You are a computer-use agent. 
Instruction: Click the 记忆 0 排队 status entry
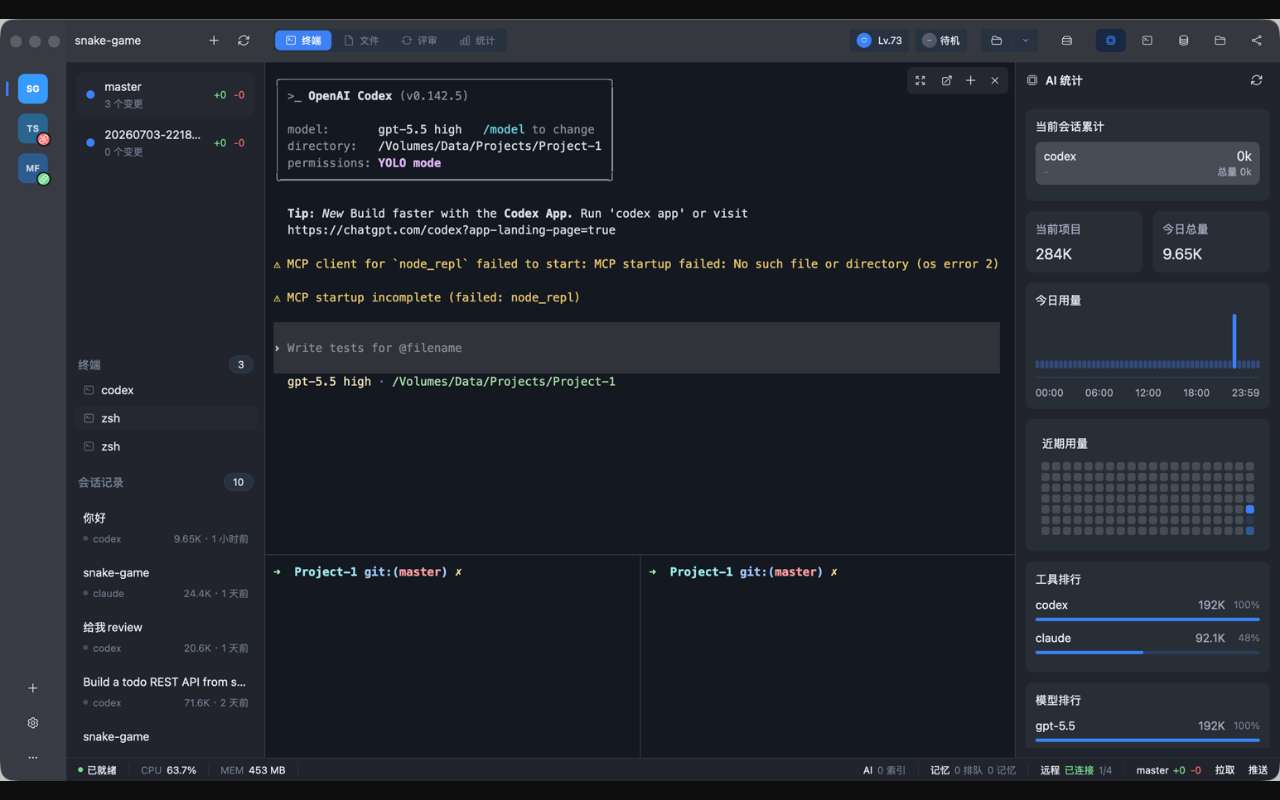973,770
